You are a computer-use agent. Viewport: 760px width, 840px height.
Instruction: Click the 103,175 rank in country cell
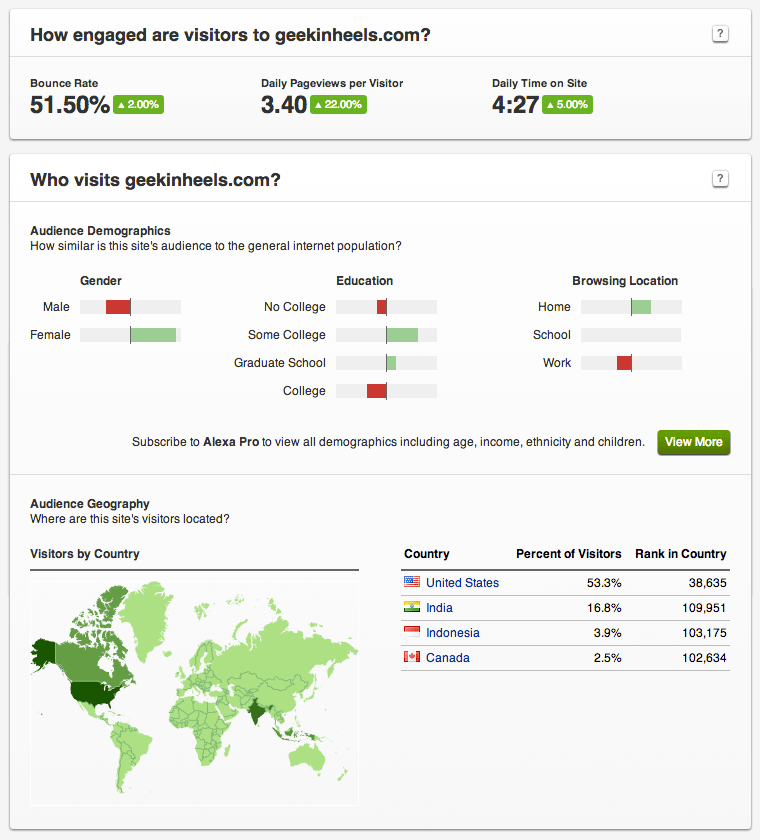(x=704, y=633)
